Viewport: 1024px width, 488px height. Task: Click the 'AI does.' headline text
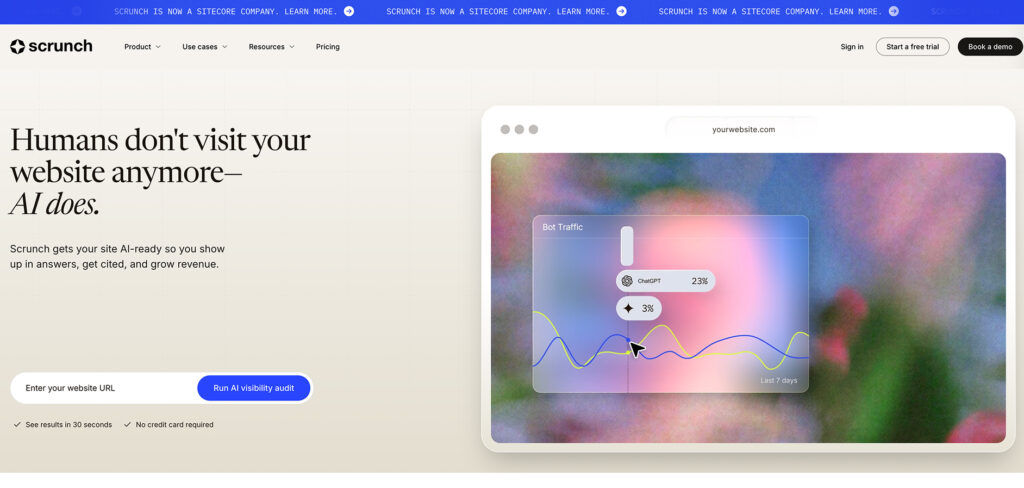click(55, 205)
